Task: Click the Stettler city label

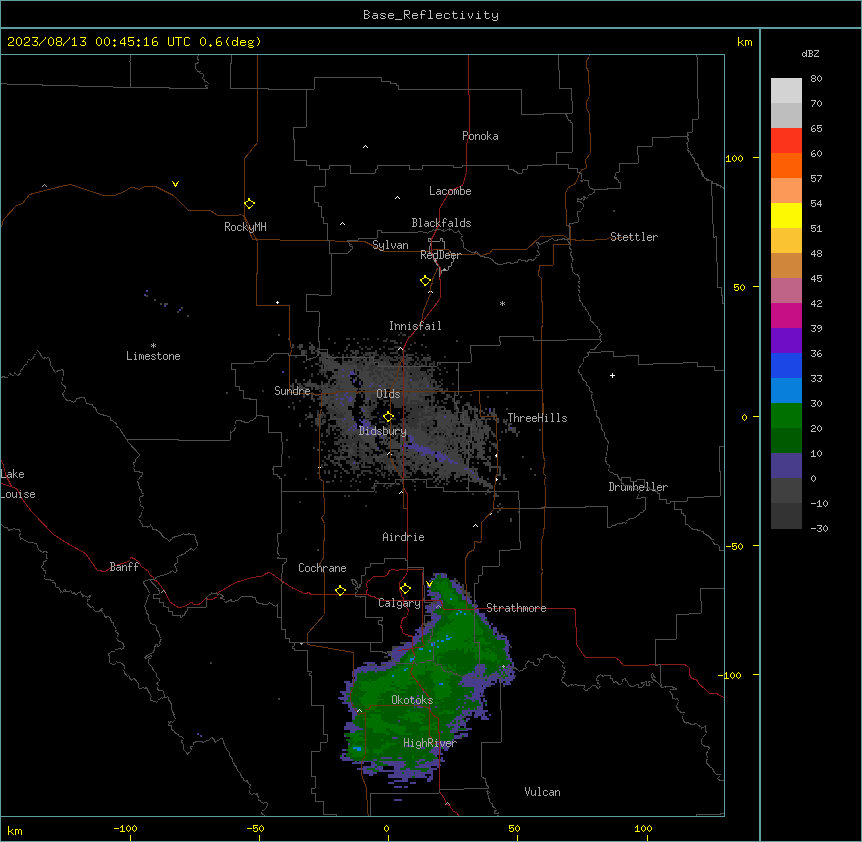Action: [x=634, y=237]
